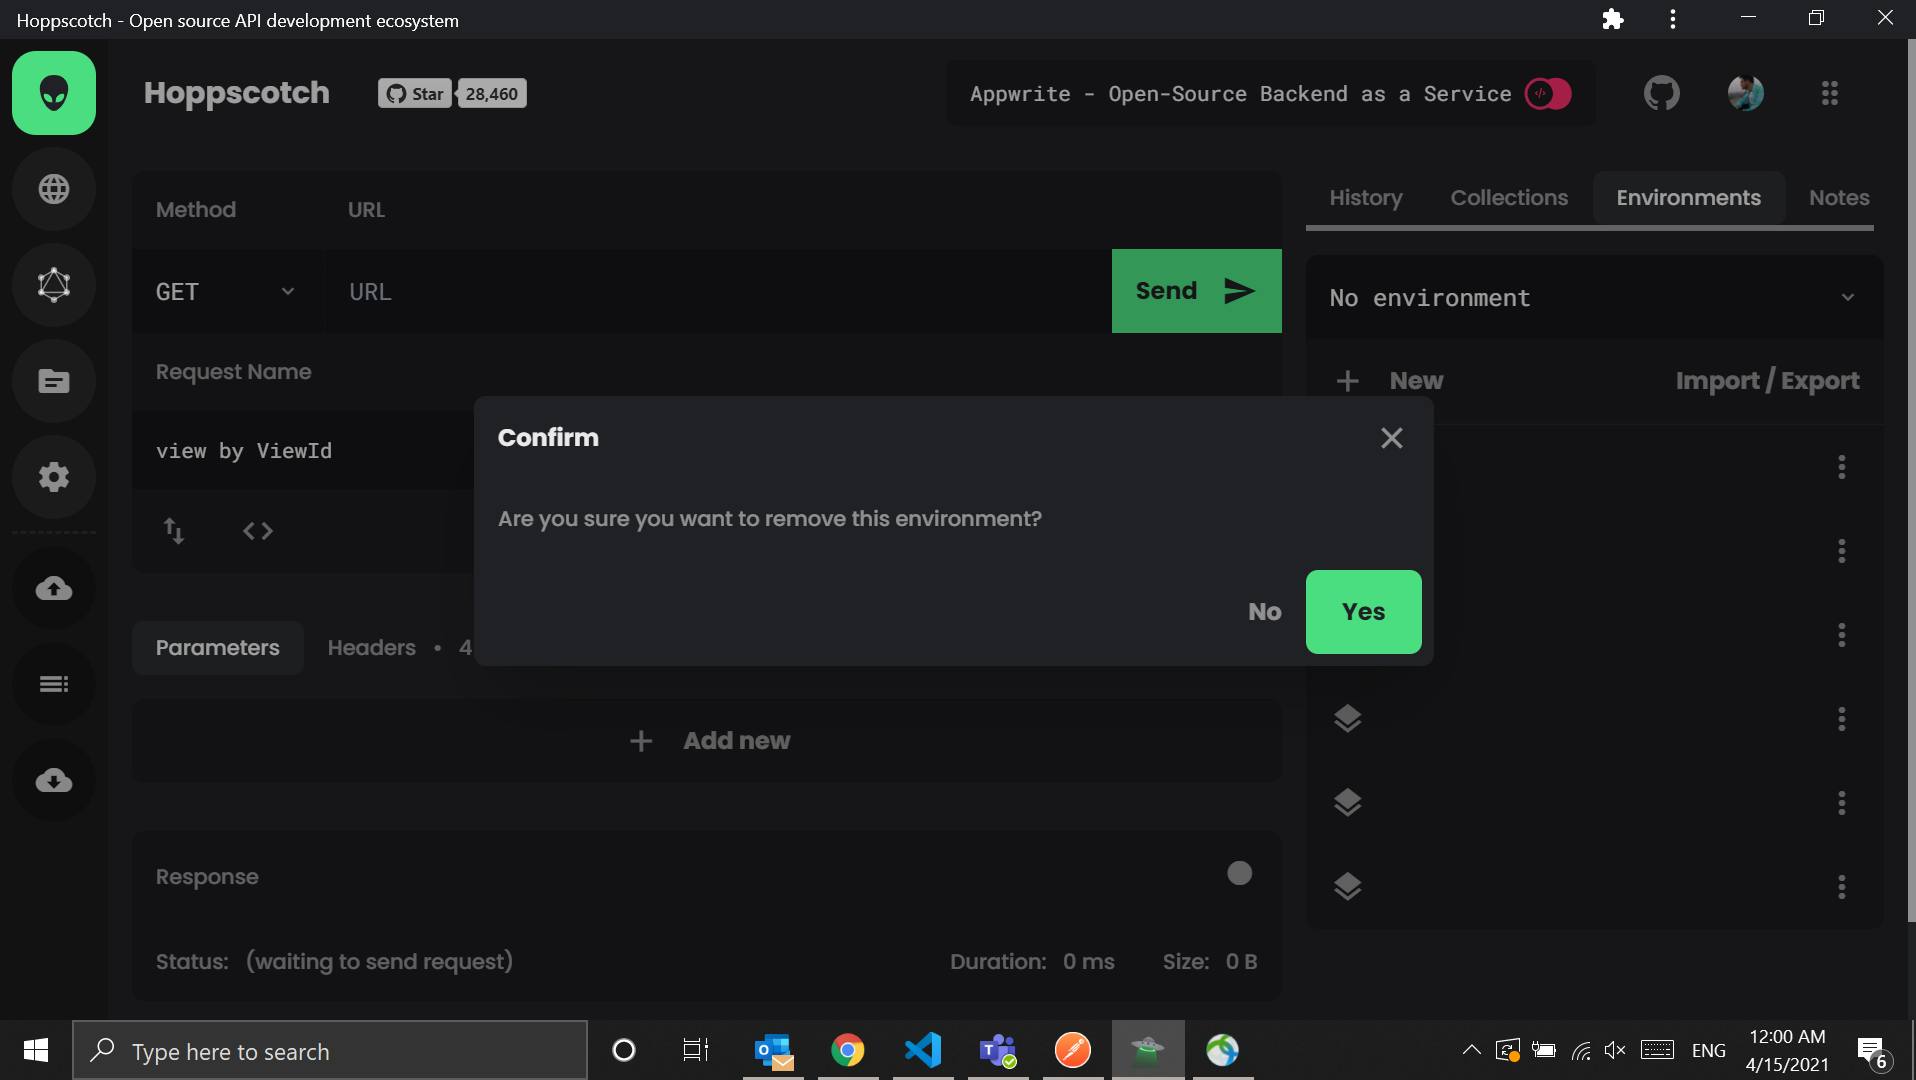The height and width of the screenshot is (1080, 1916).
Task: Switch to the Notes tab
Action: [x=1839, y=198]
